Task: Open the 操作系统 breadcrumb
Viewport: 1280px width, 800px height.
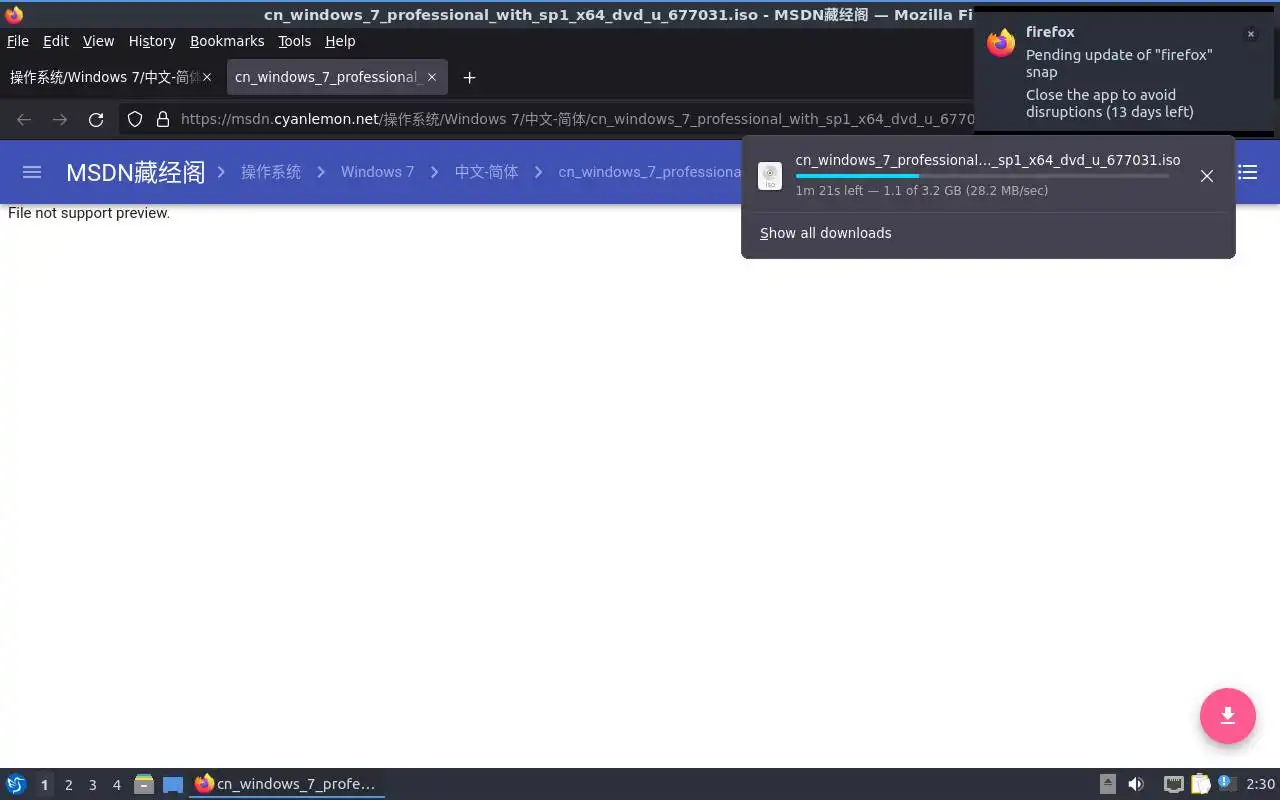Action: tap(271, 172)
